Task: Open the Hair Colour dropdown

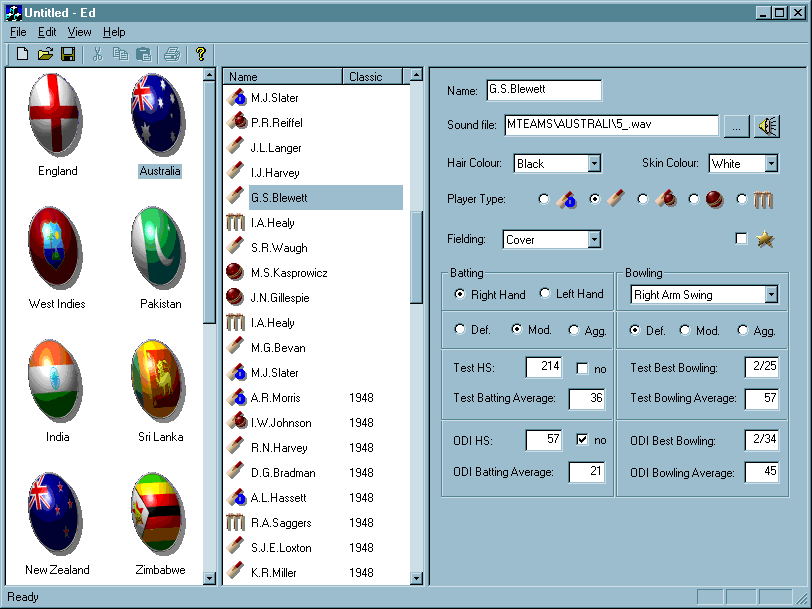Action: (594, 163)
